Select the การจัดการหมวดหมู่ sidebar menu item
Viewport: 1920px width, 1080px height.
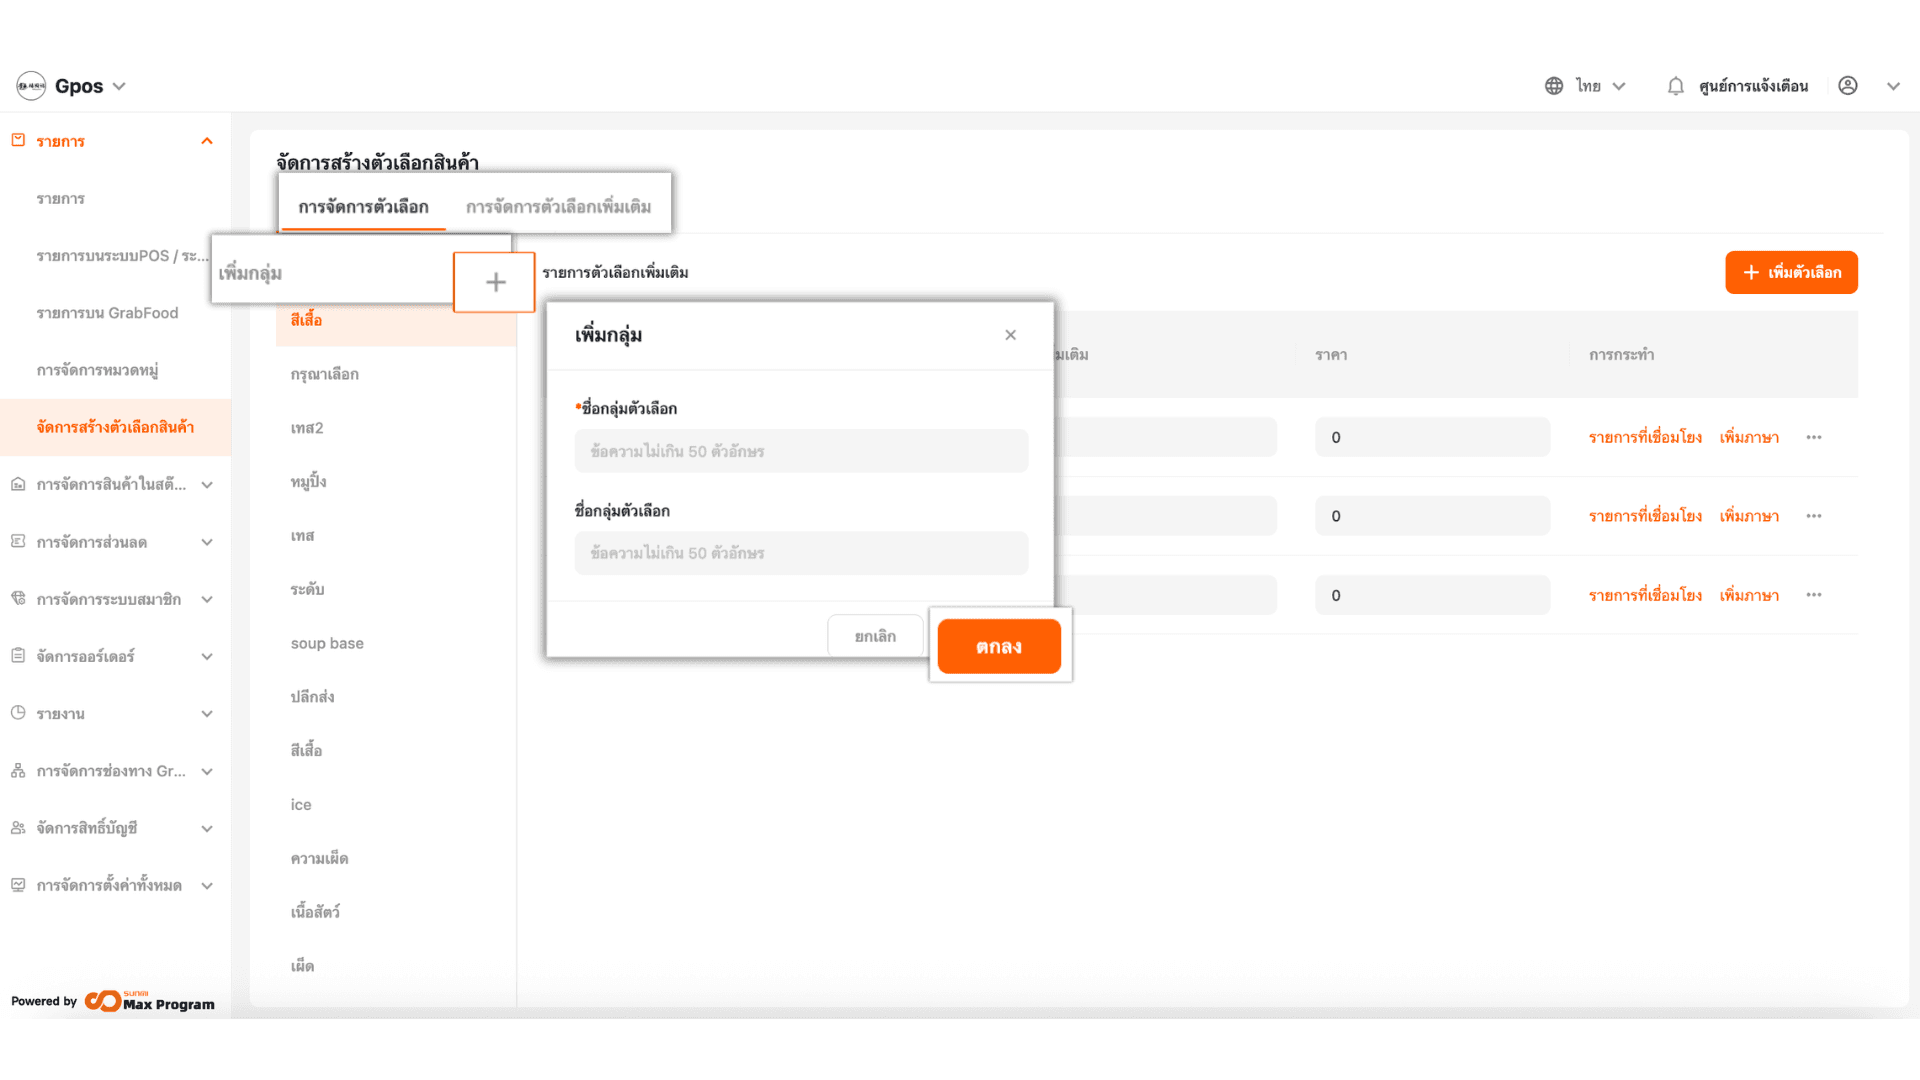(x=97, y=370)
